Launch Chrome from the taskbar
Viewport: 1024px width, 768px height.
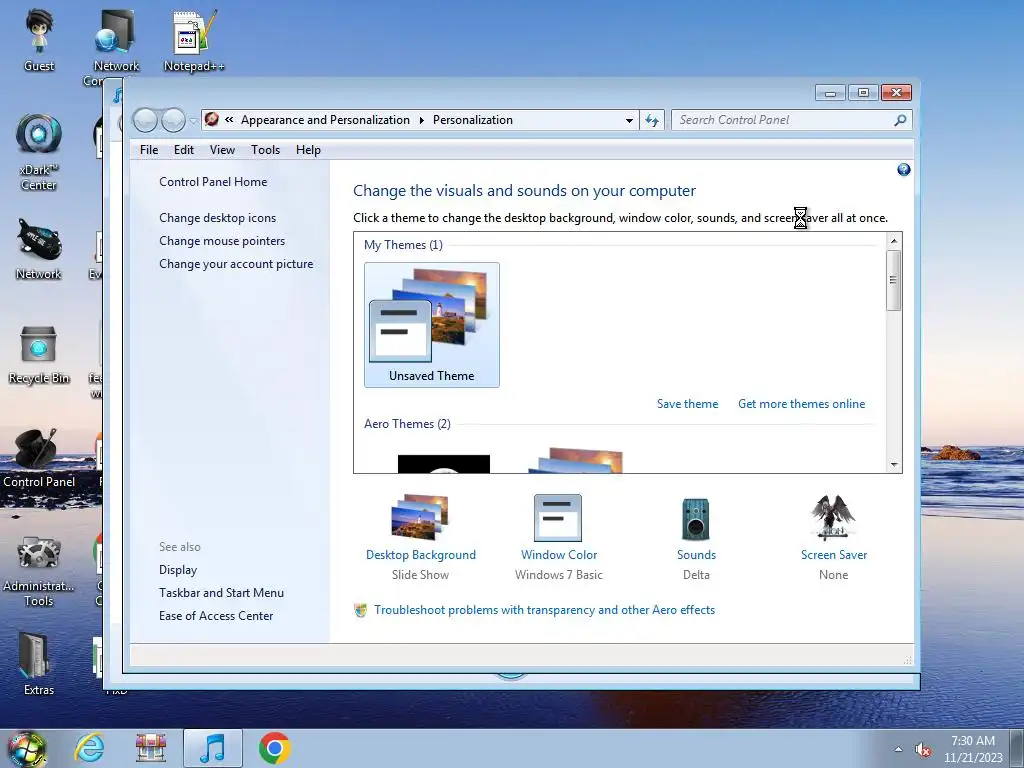coord(274,748)
